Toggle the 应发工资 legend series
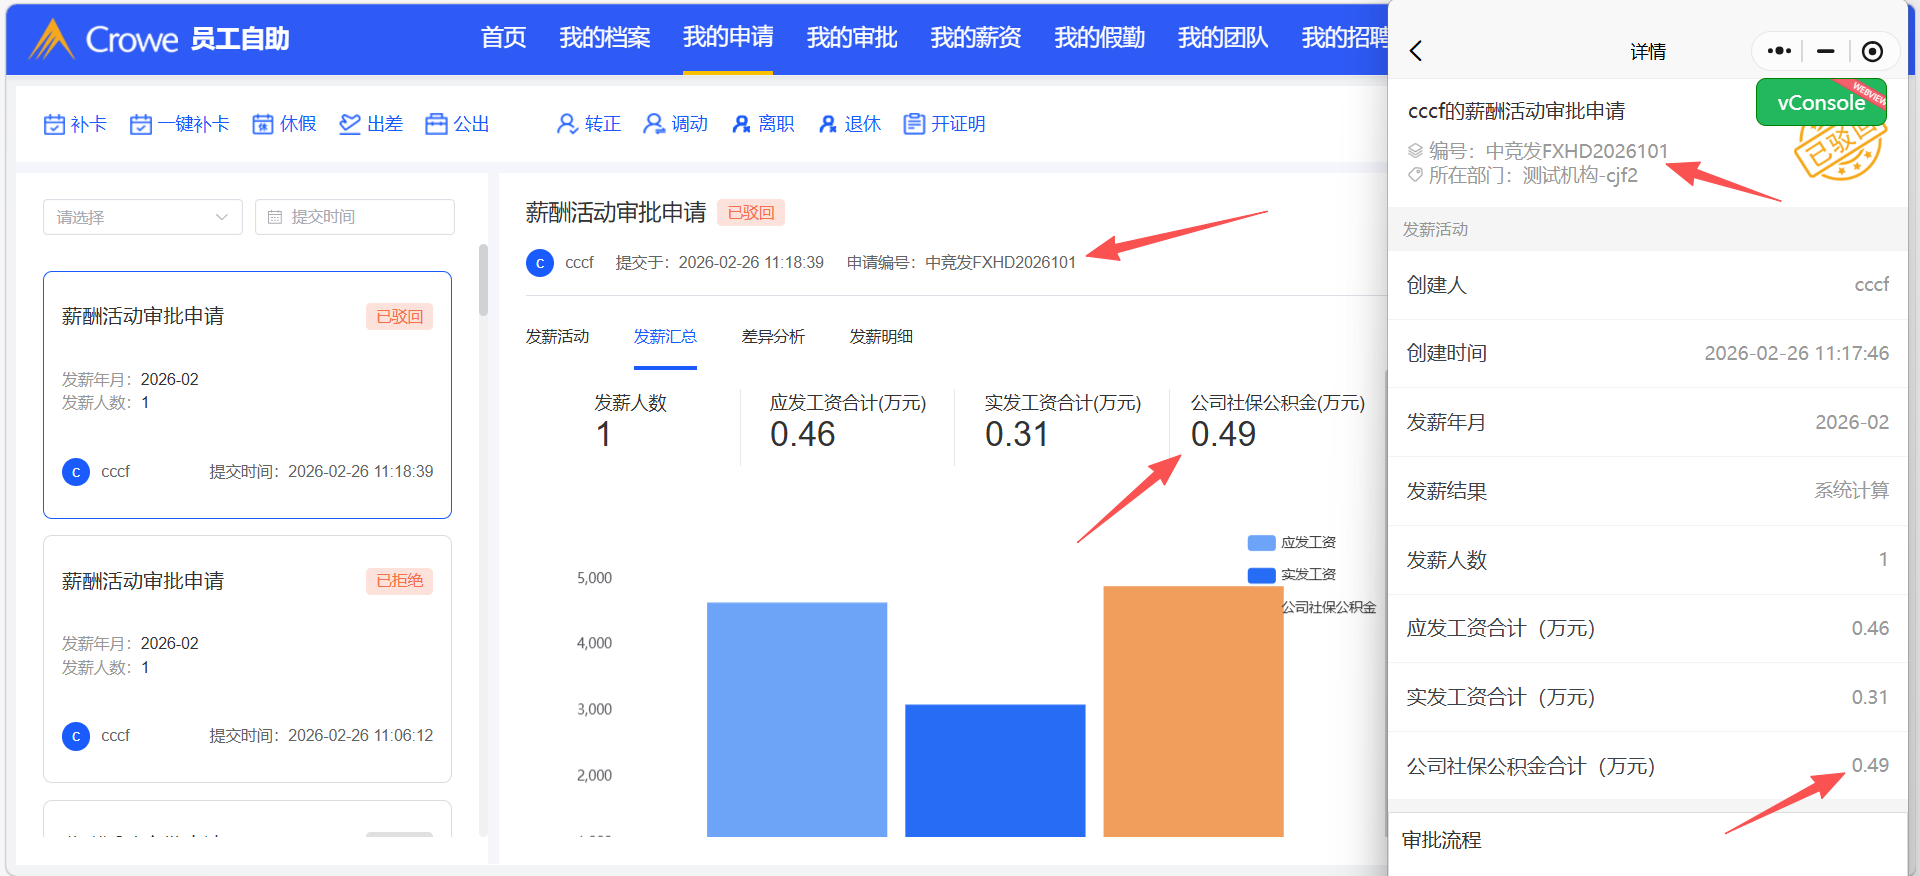The height and width of the screenshot is (876, 1920). 1291,542
